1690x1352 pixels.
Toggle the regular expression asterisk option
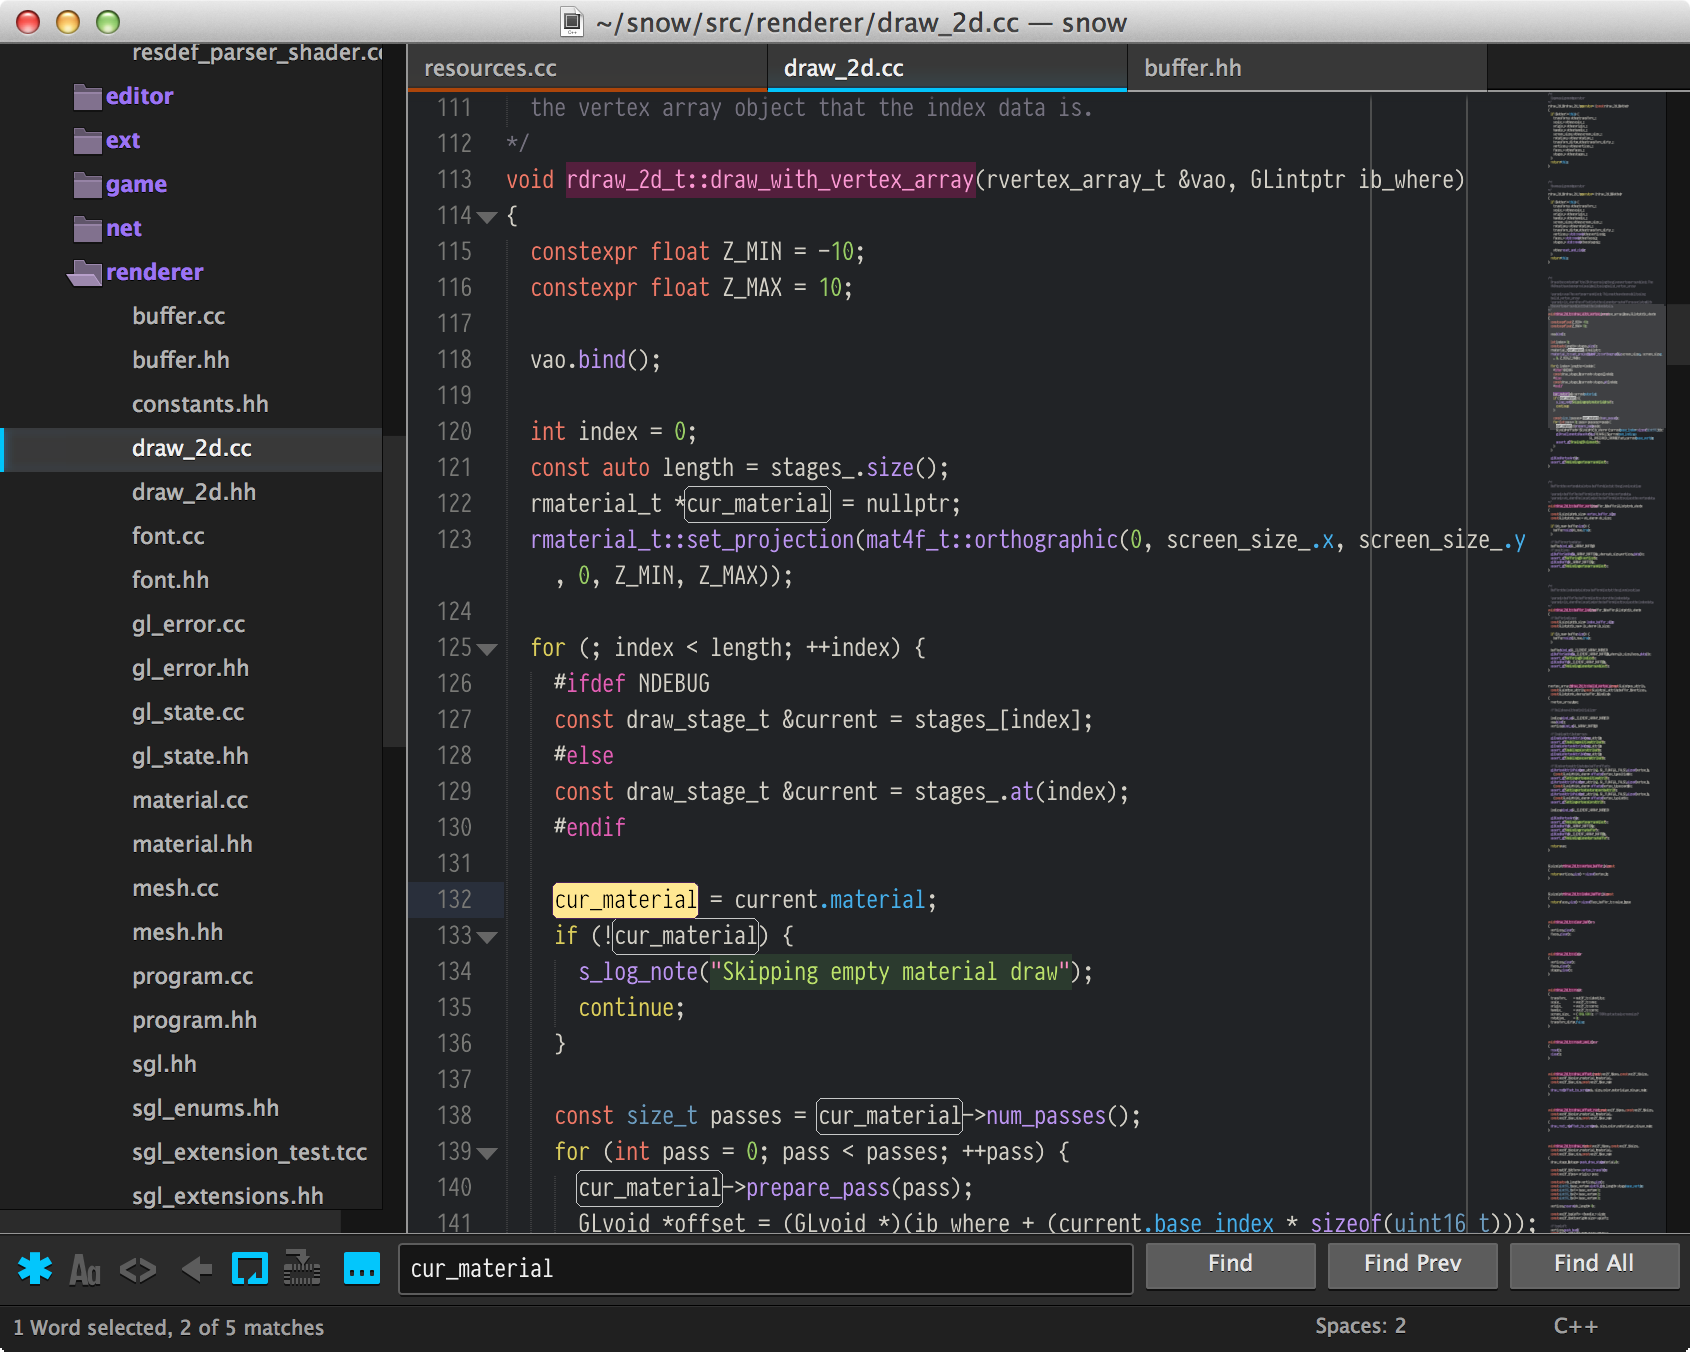pos(35,1269)
